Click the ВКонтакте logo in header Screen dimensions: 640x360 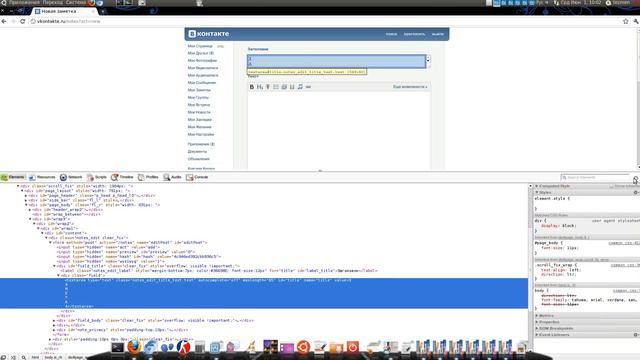(x=209, y=34)
